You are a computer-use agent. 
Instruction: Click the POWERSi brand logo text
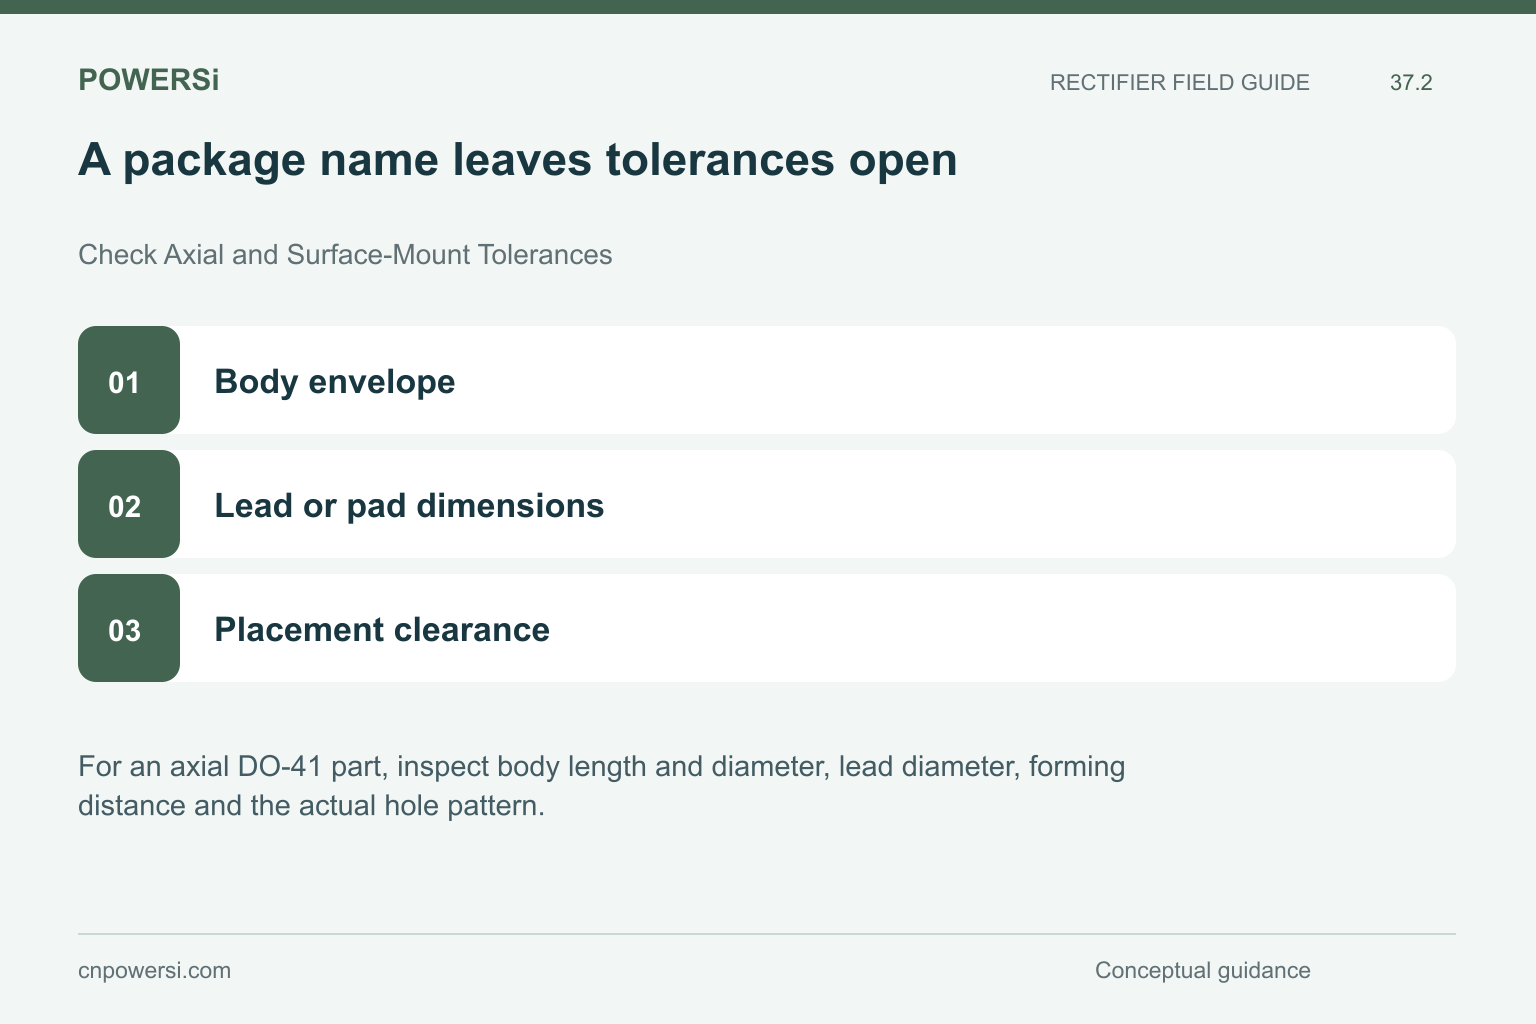point(148,80)
